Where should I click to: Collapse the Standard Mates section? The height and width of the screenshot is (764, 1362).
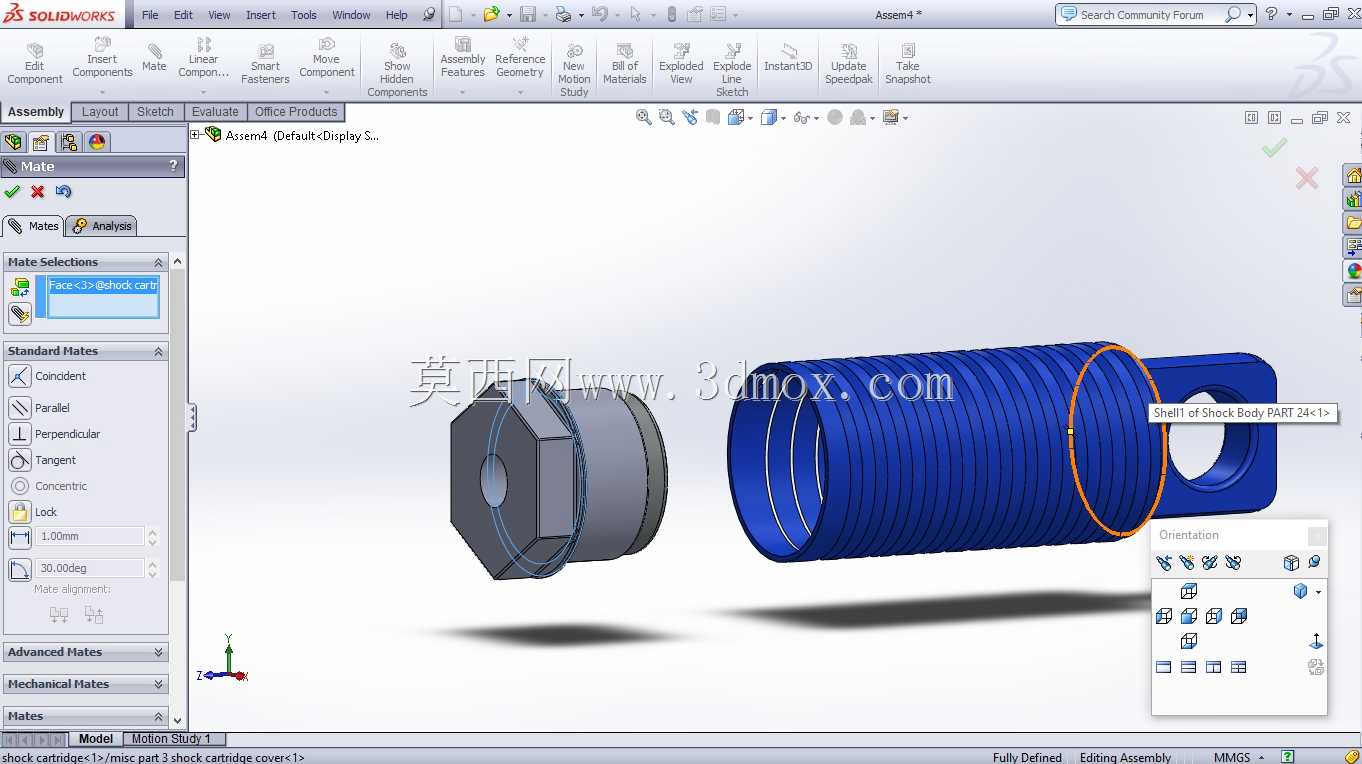(x=158, y=351)
